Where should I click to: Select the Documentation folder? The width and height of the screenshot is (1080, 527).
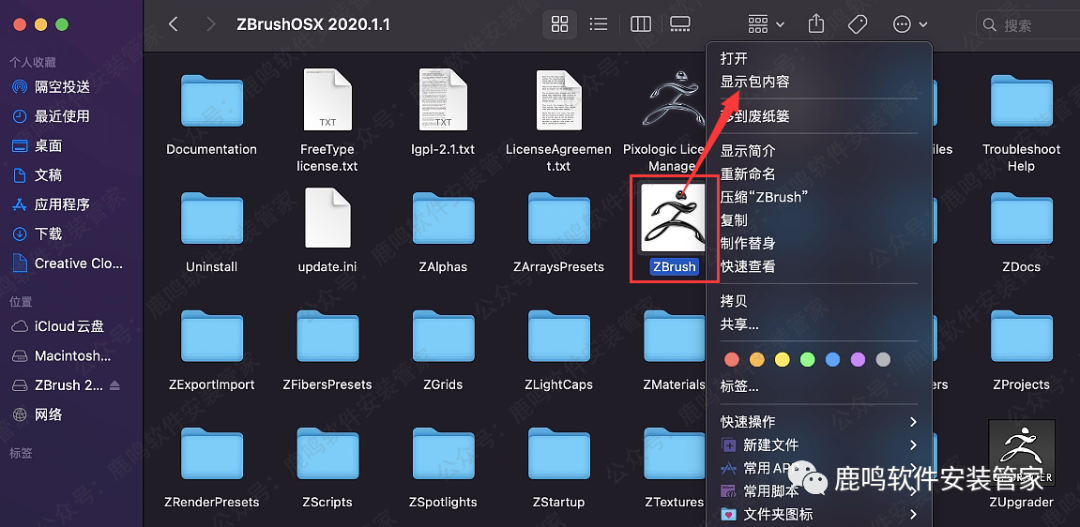coord(211,102)
